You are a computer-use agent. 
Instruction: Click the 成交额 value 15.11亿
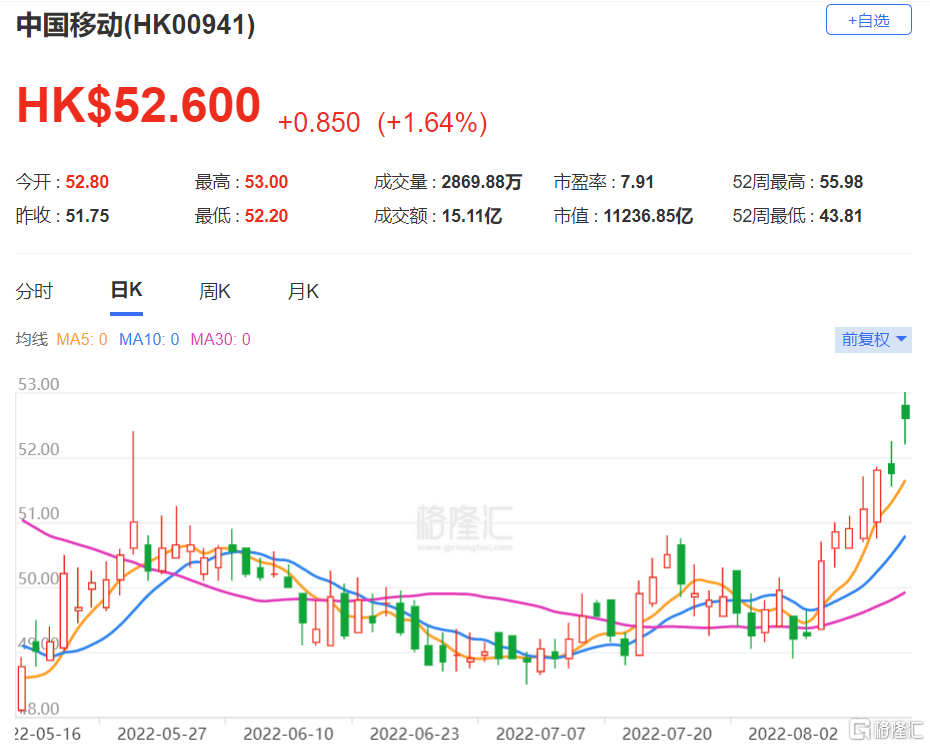coord(472,215)
